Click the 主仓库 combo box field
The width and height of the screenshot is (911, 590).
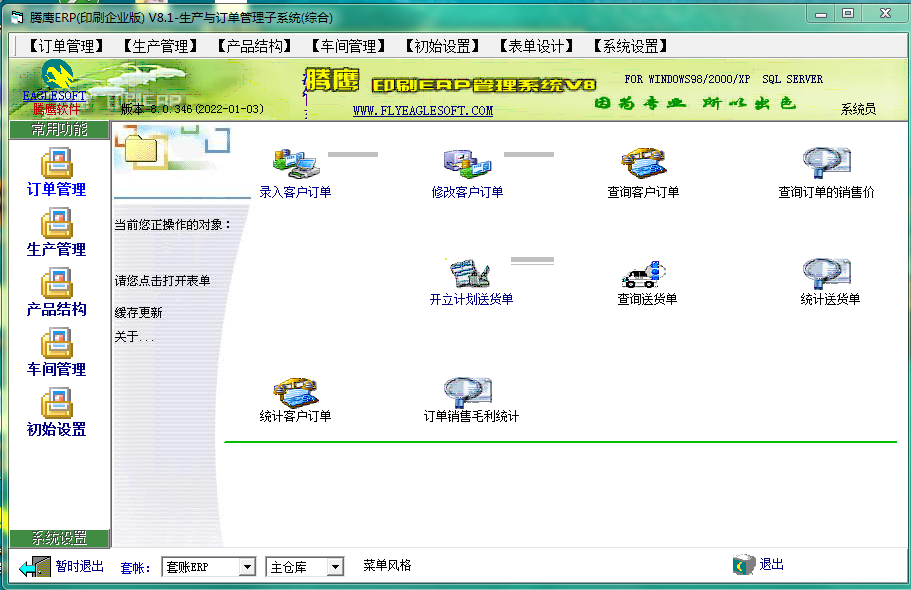coord(304,567)
